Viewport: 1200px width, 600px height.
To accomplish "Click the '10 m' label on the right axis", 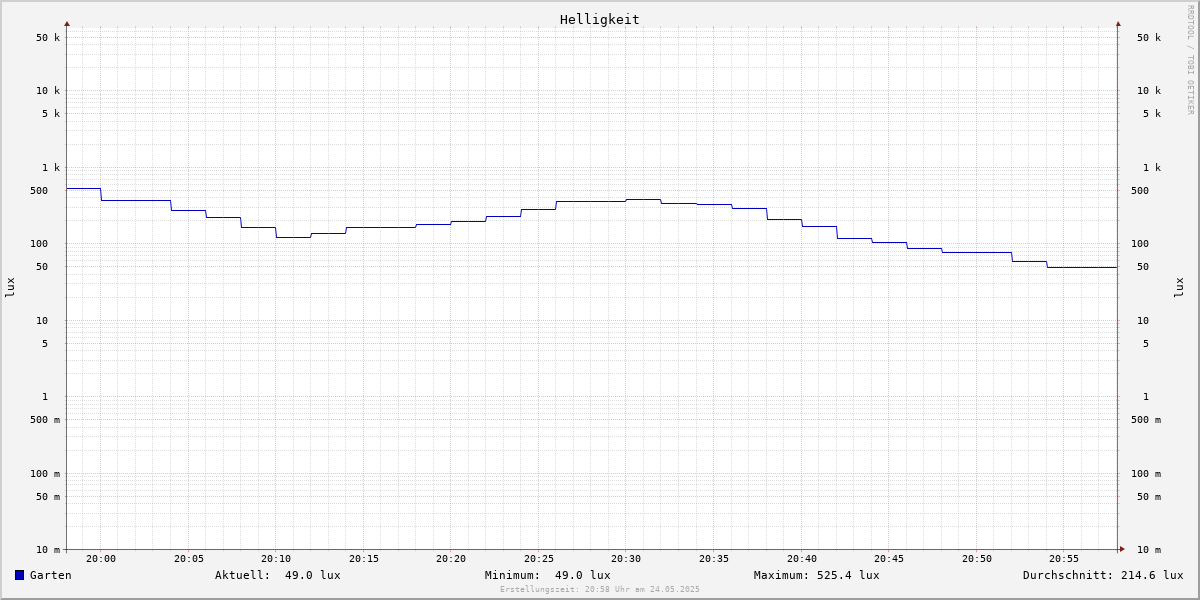I will coord(1149,550).
